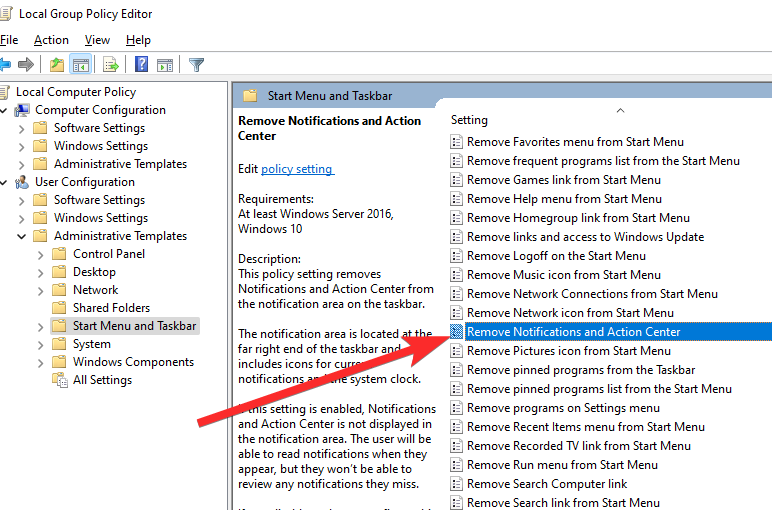Open the Help menu
This screenshot has height=510, width=772.
(x=138, y=40)
